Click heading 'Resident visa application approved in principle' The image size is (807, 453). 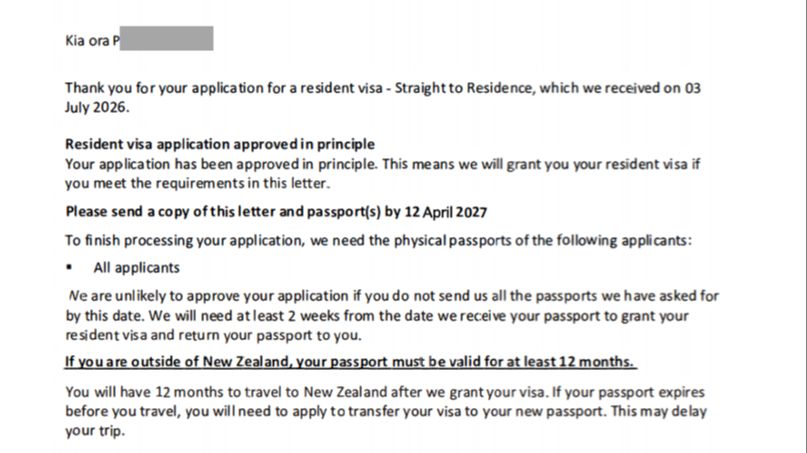[220, 144]
